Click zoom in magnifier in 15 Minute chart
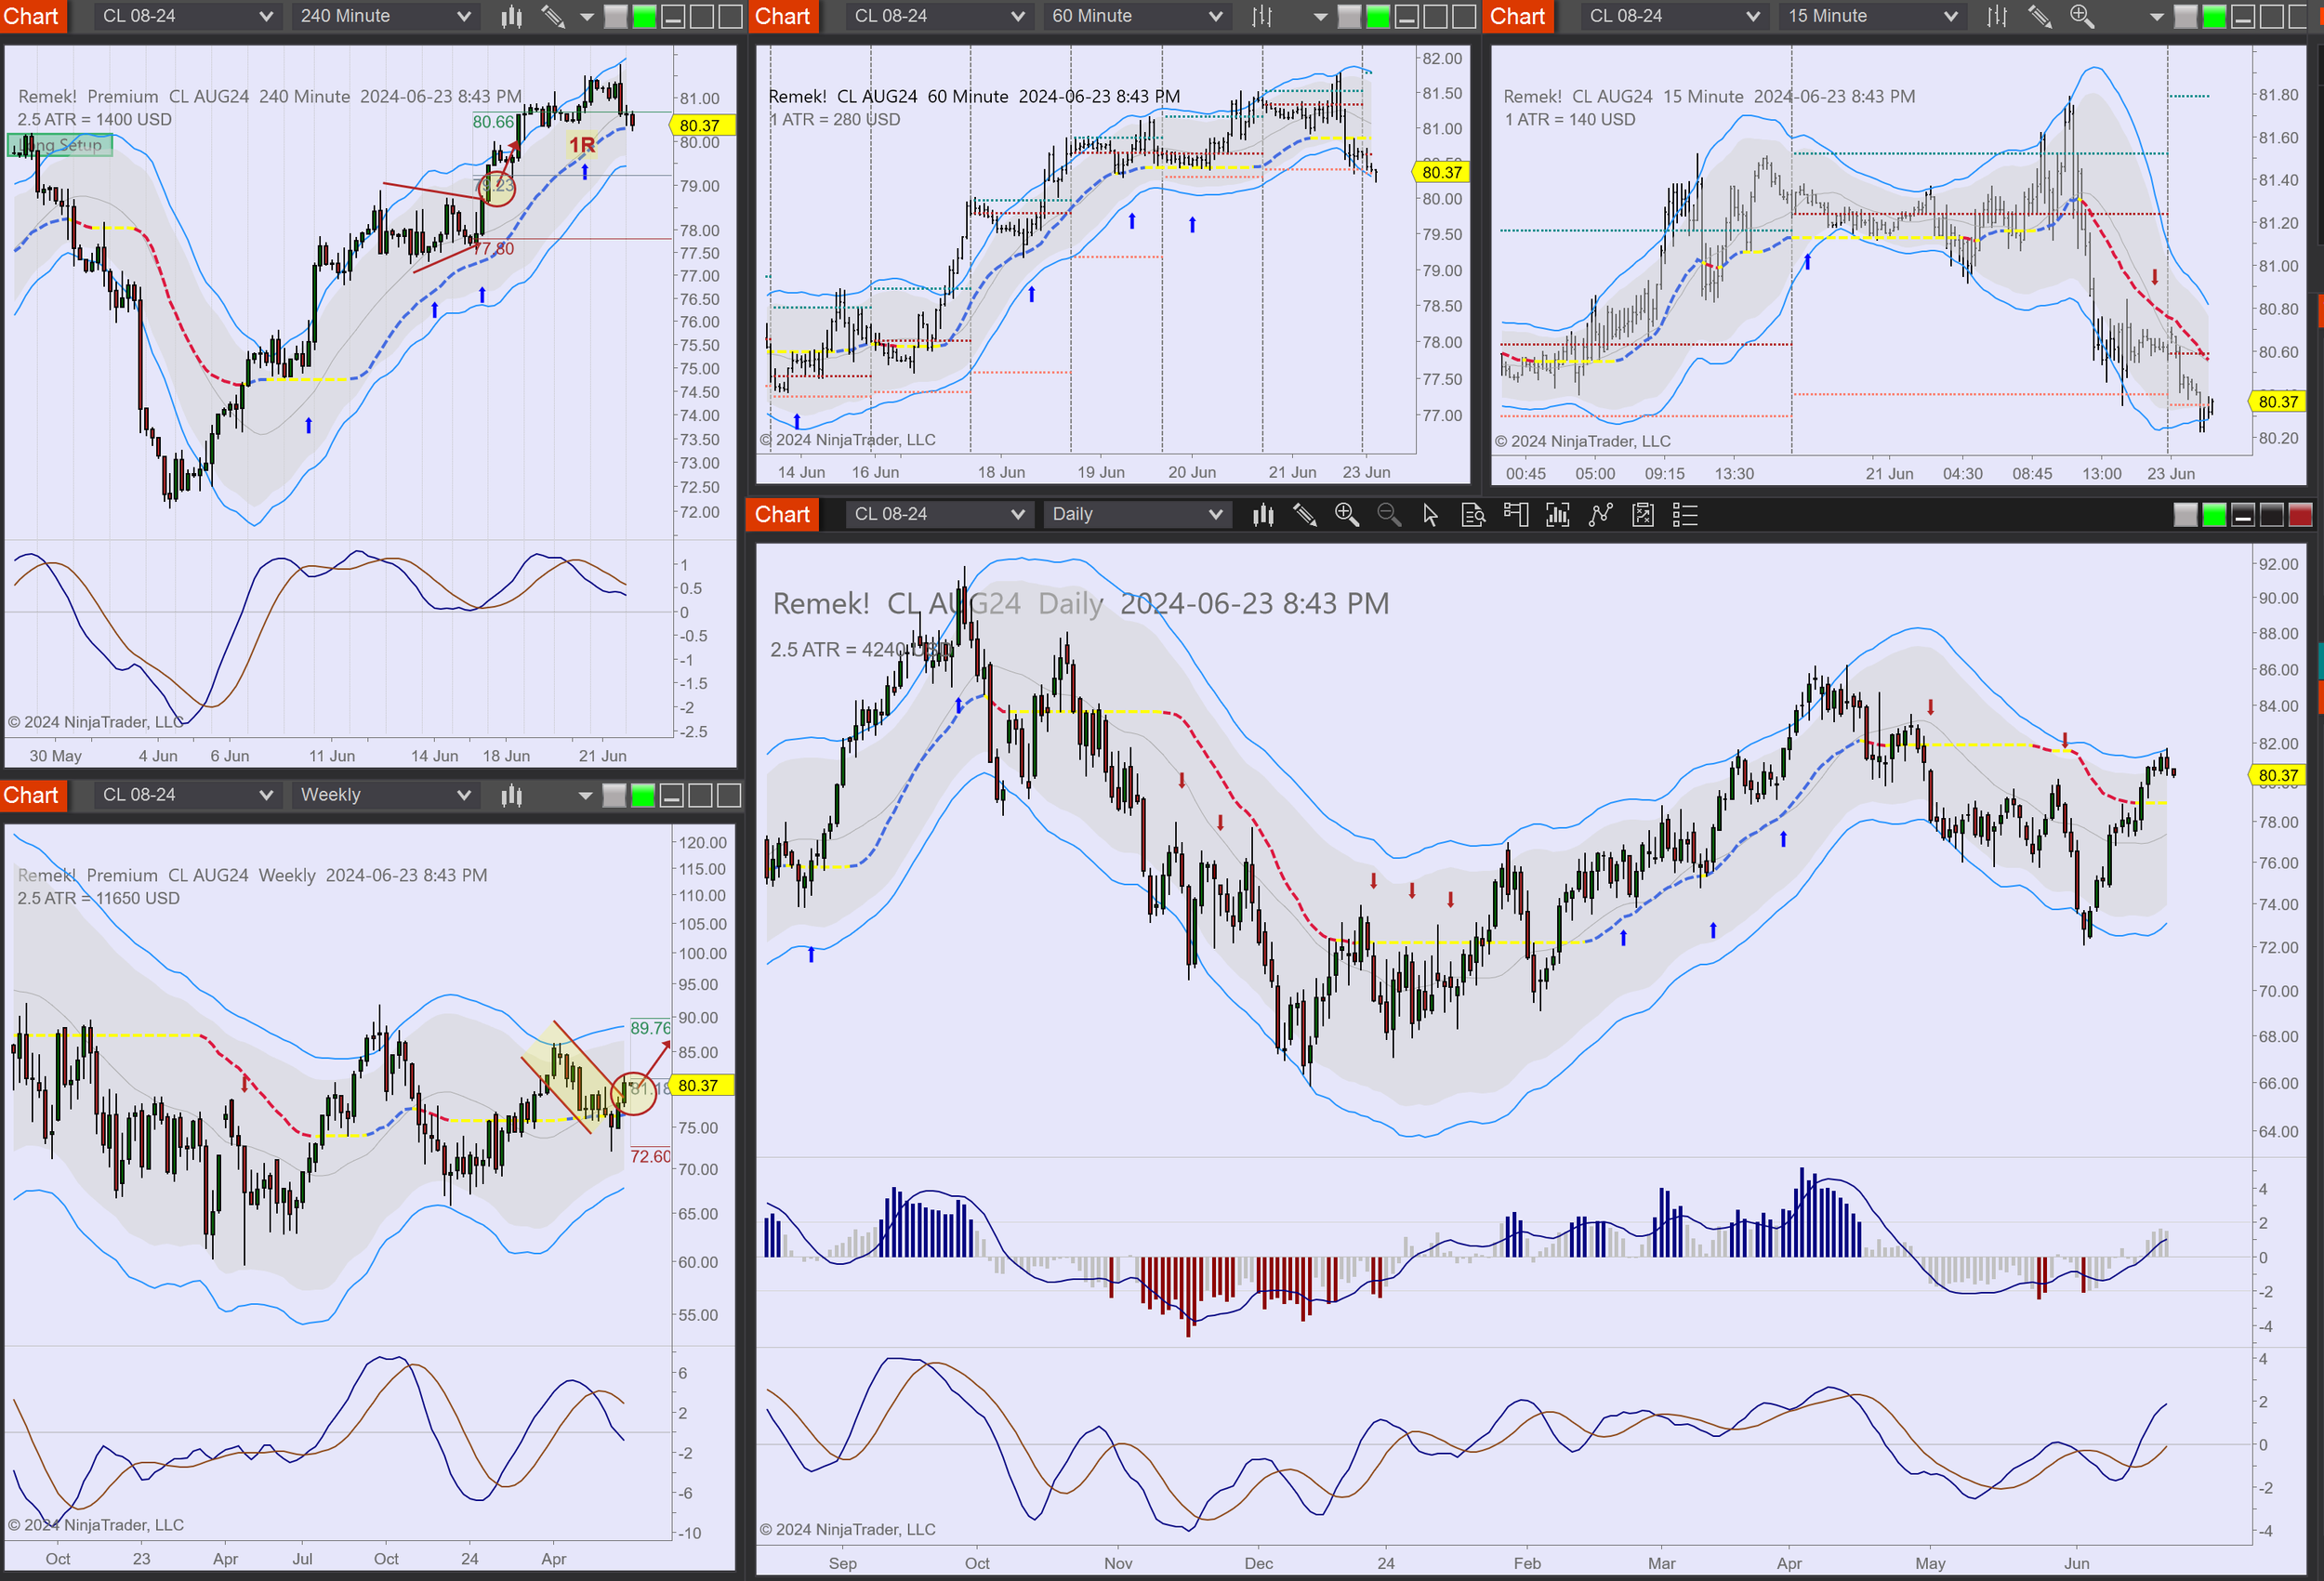 click(2082, 16)
